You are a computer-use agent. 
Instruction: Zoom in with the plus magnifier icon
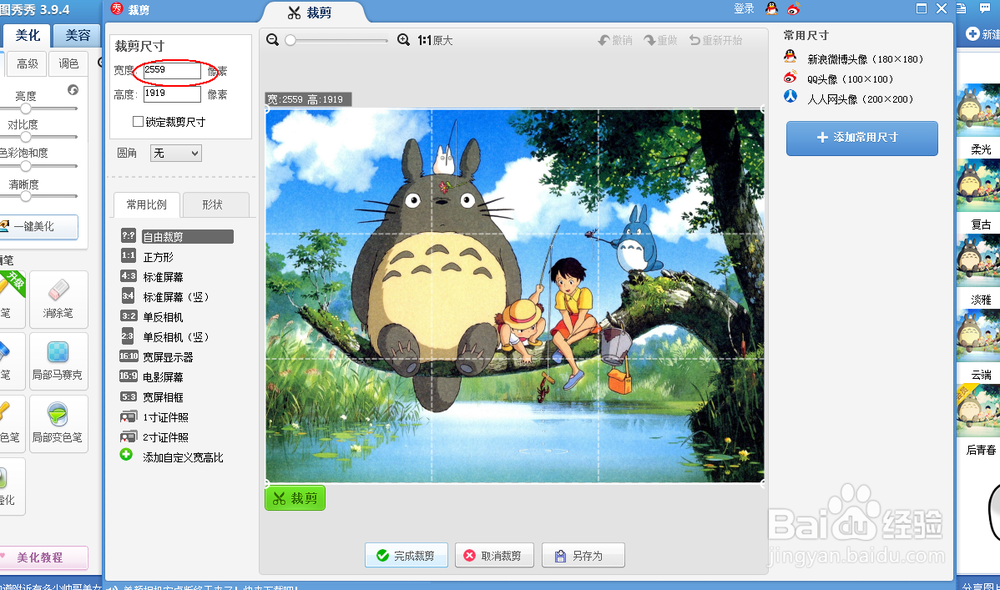coord(403,40)
